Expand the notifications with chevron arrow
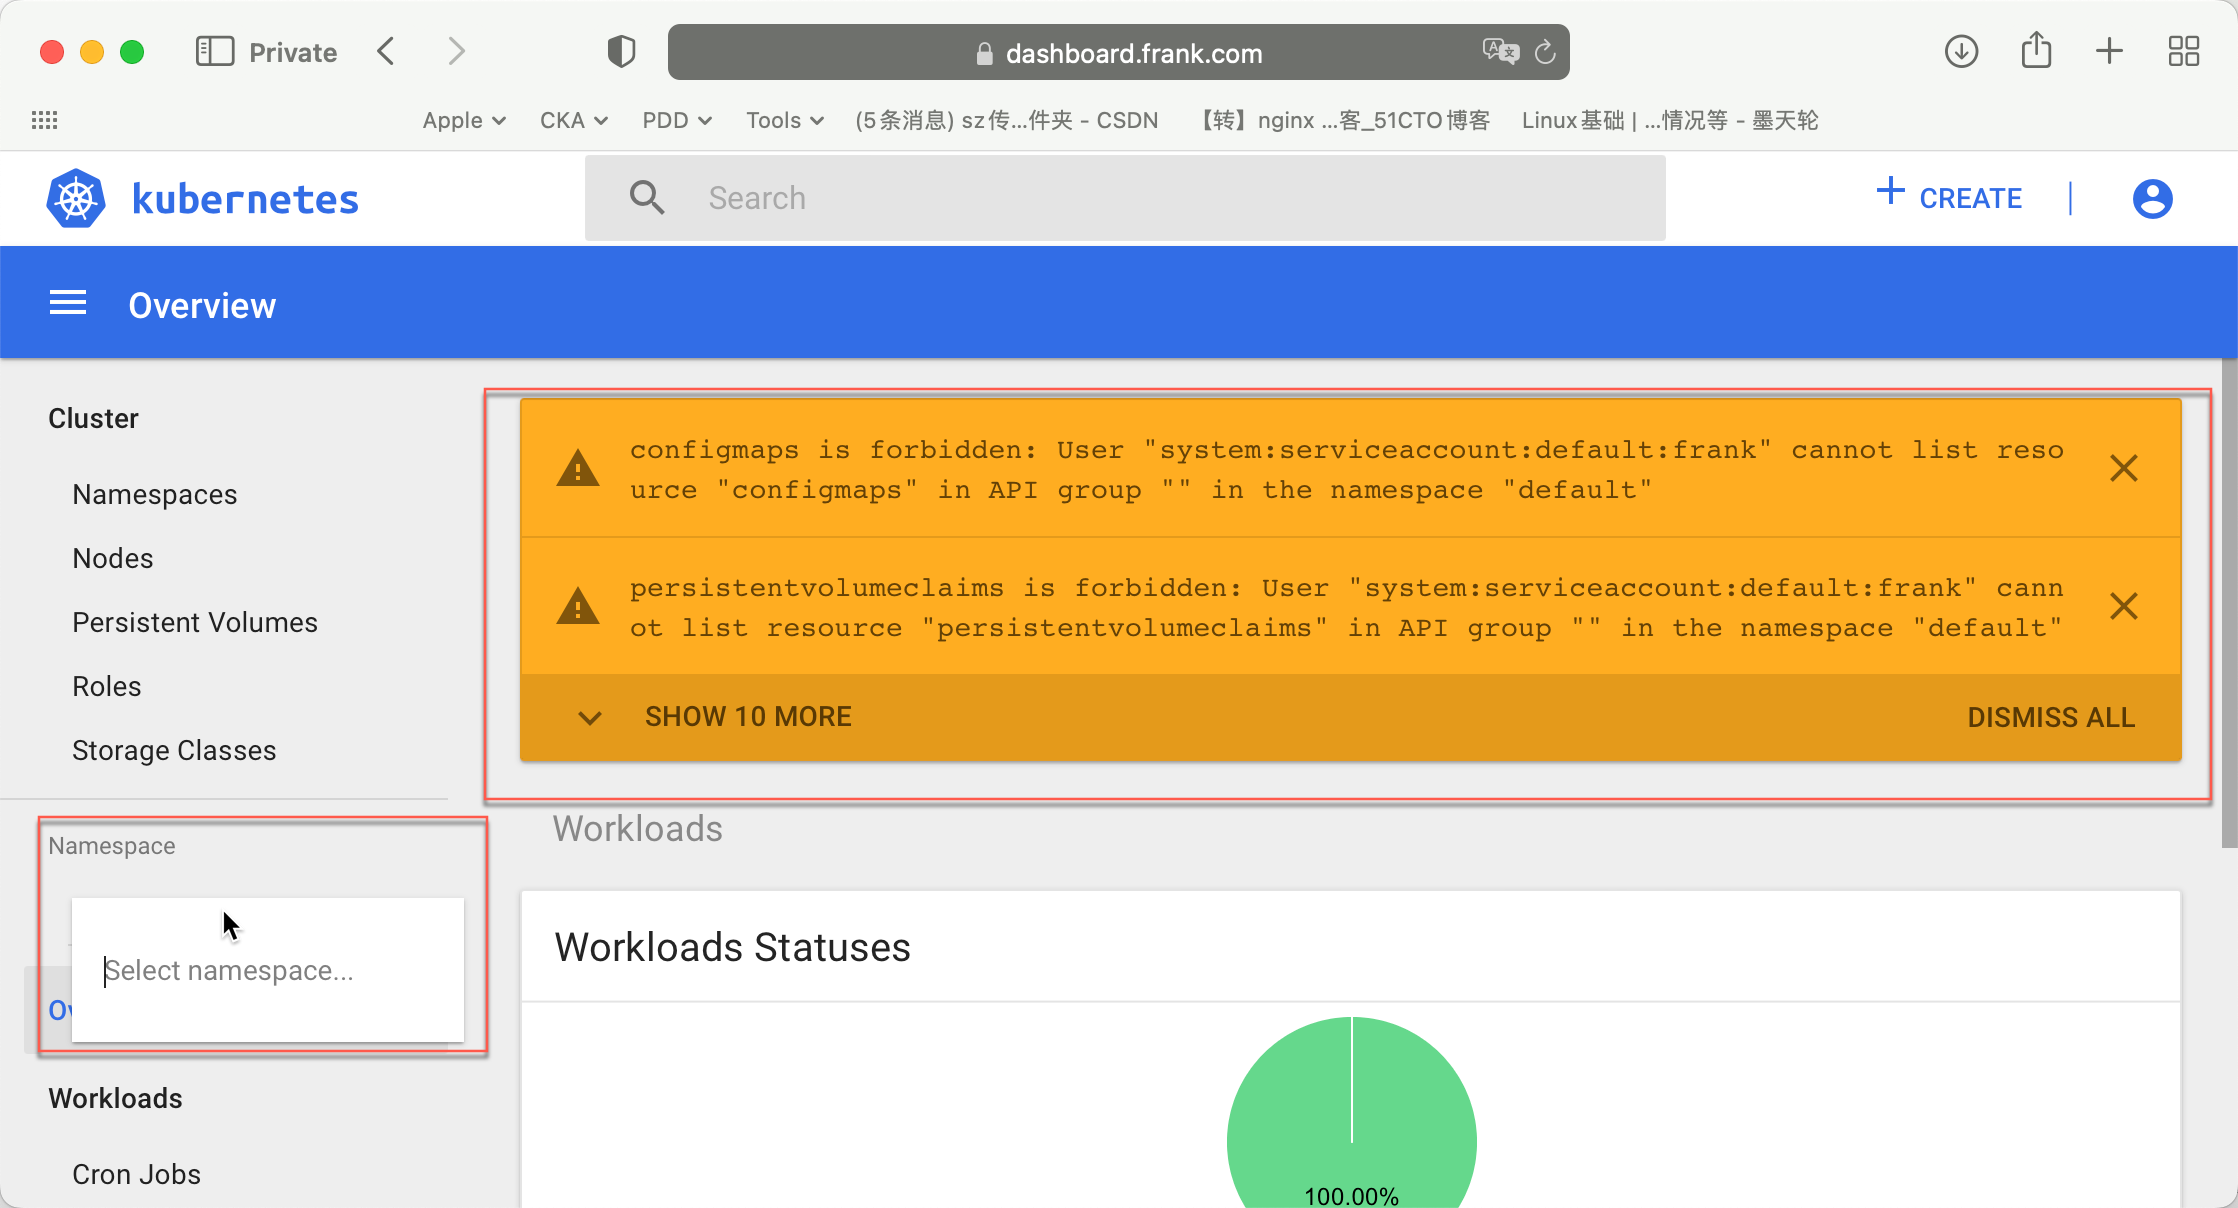This screenshot has height=1208, width=2238. click(590, 717)
